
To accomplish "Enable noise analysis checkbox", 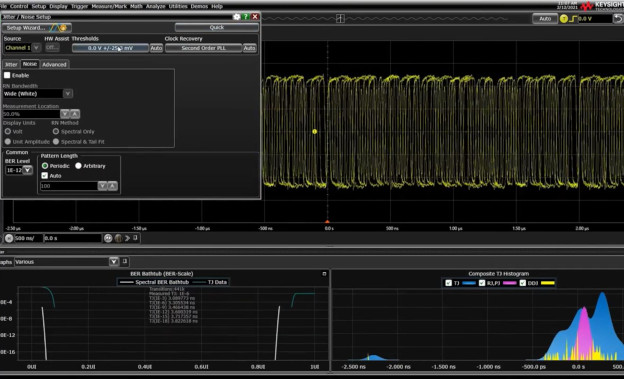I will click(x=7, y=75).
